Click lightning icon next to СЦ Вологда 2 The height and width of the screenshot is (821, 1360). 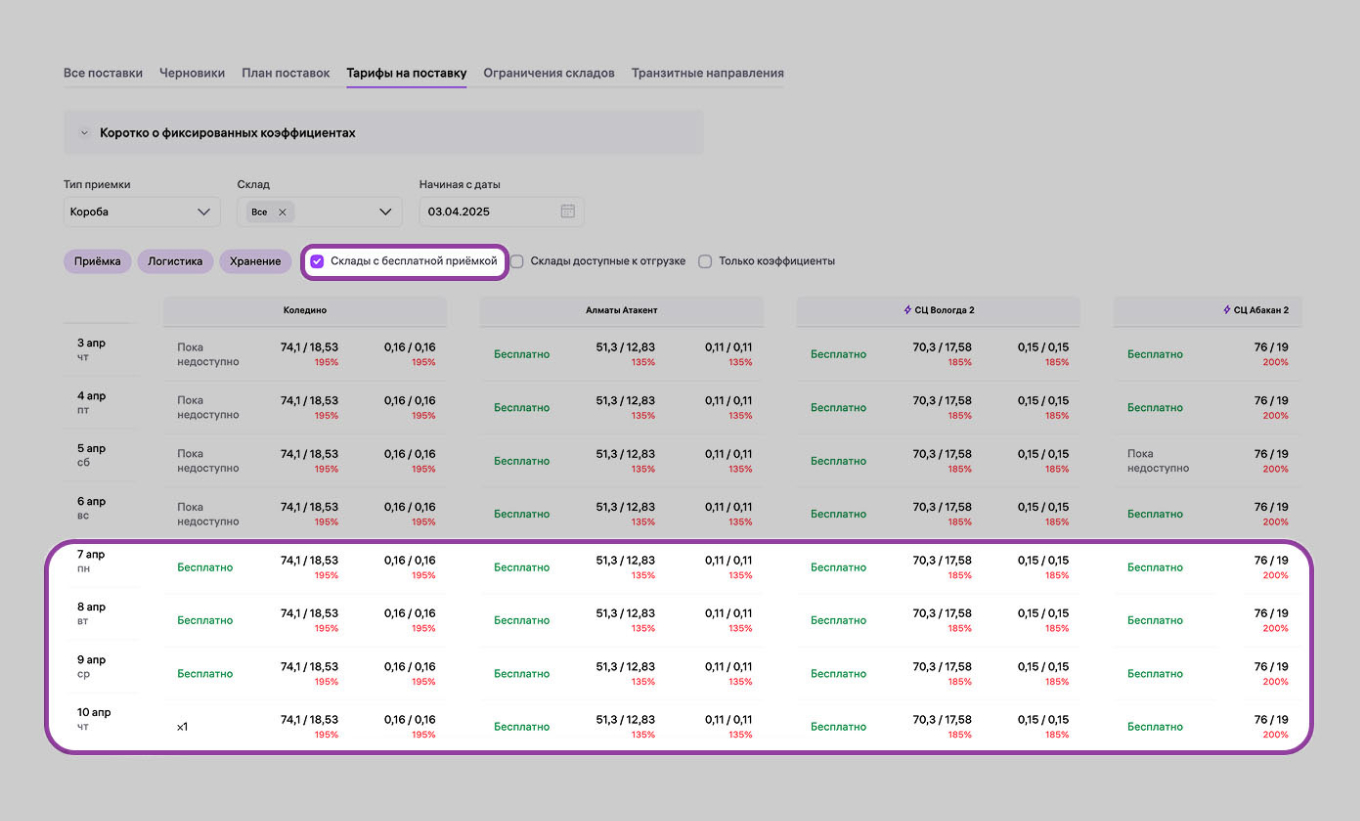907,310
